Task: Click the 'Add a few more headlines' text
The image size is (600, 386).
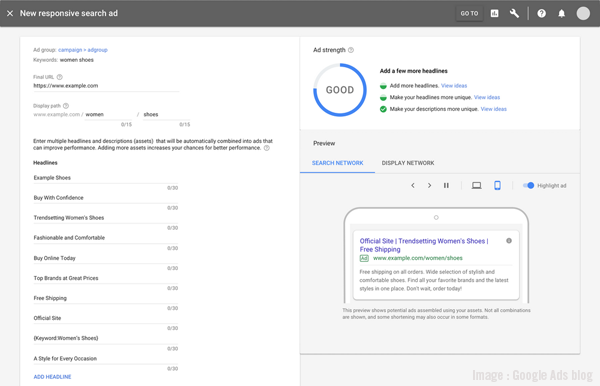Action: (x=413, y=71)
